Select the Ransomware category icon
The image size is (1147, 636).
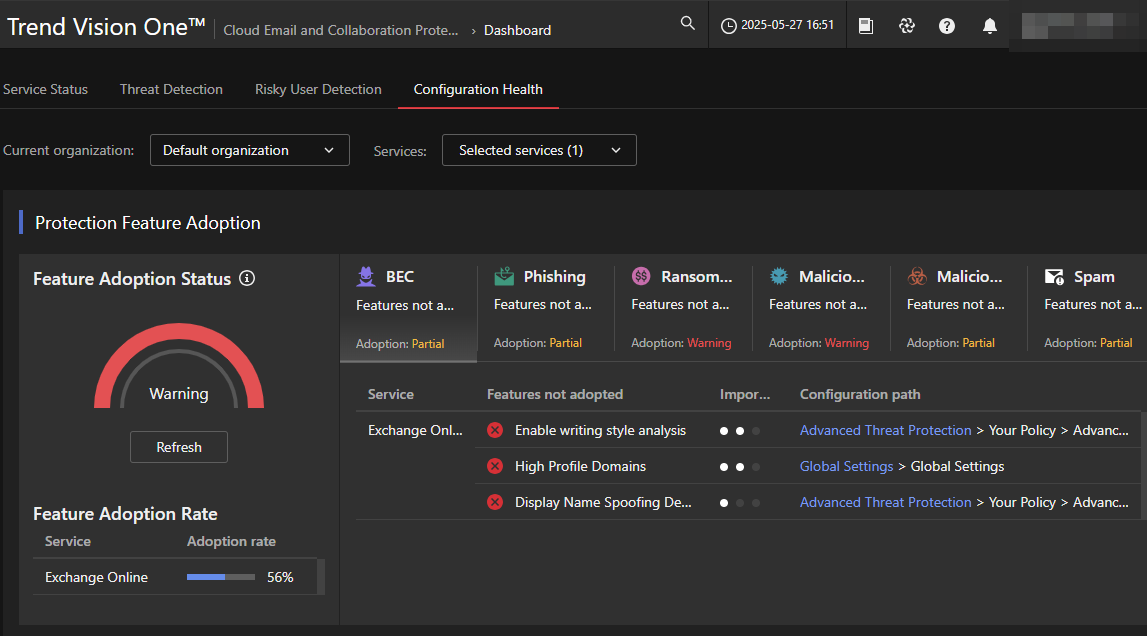pos(642,277)
